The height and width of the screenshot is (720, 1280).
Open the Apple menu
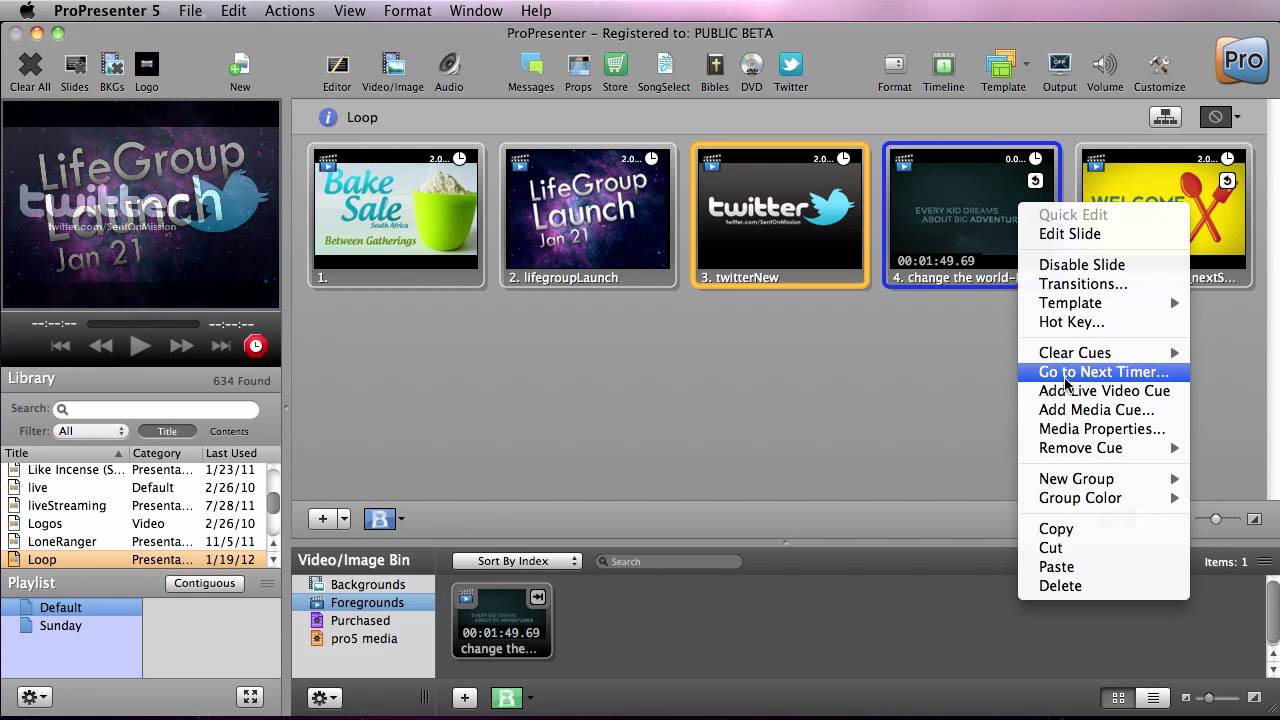[27, 11]
